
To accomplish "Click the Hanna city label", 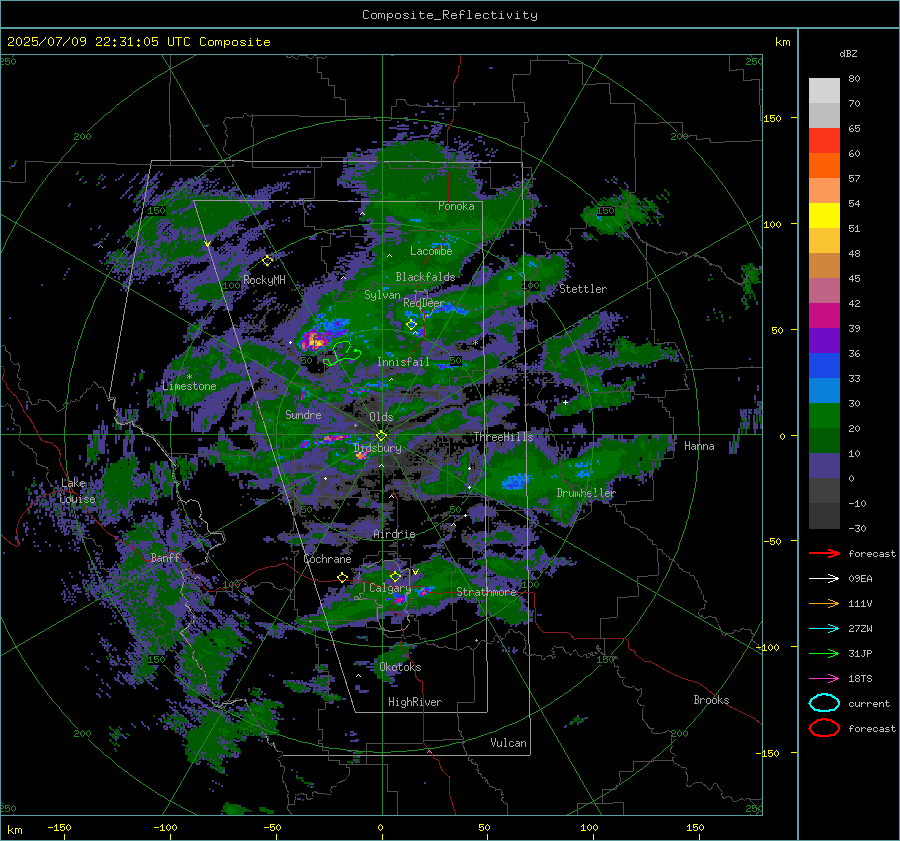I will [699, 446].
